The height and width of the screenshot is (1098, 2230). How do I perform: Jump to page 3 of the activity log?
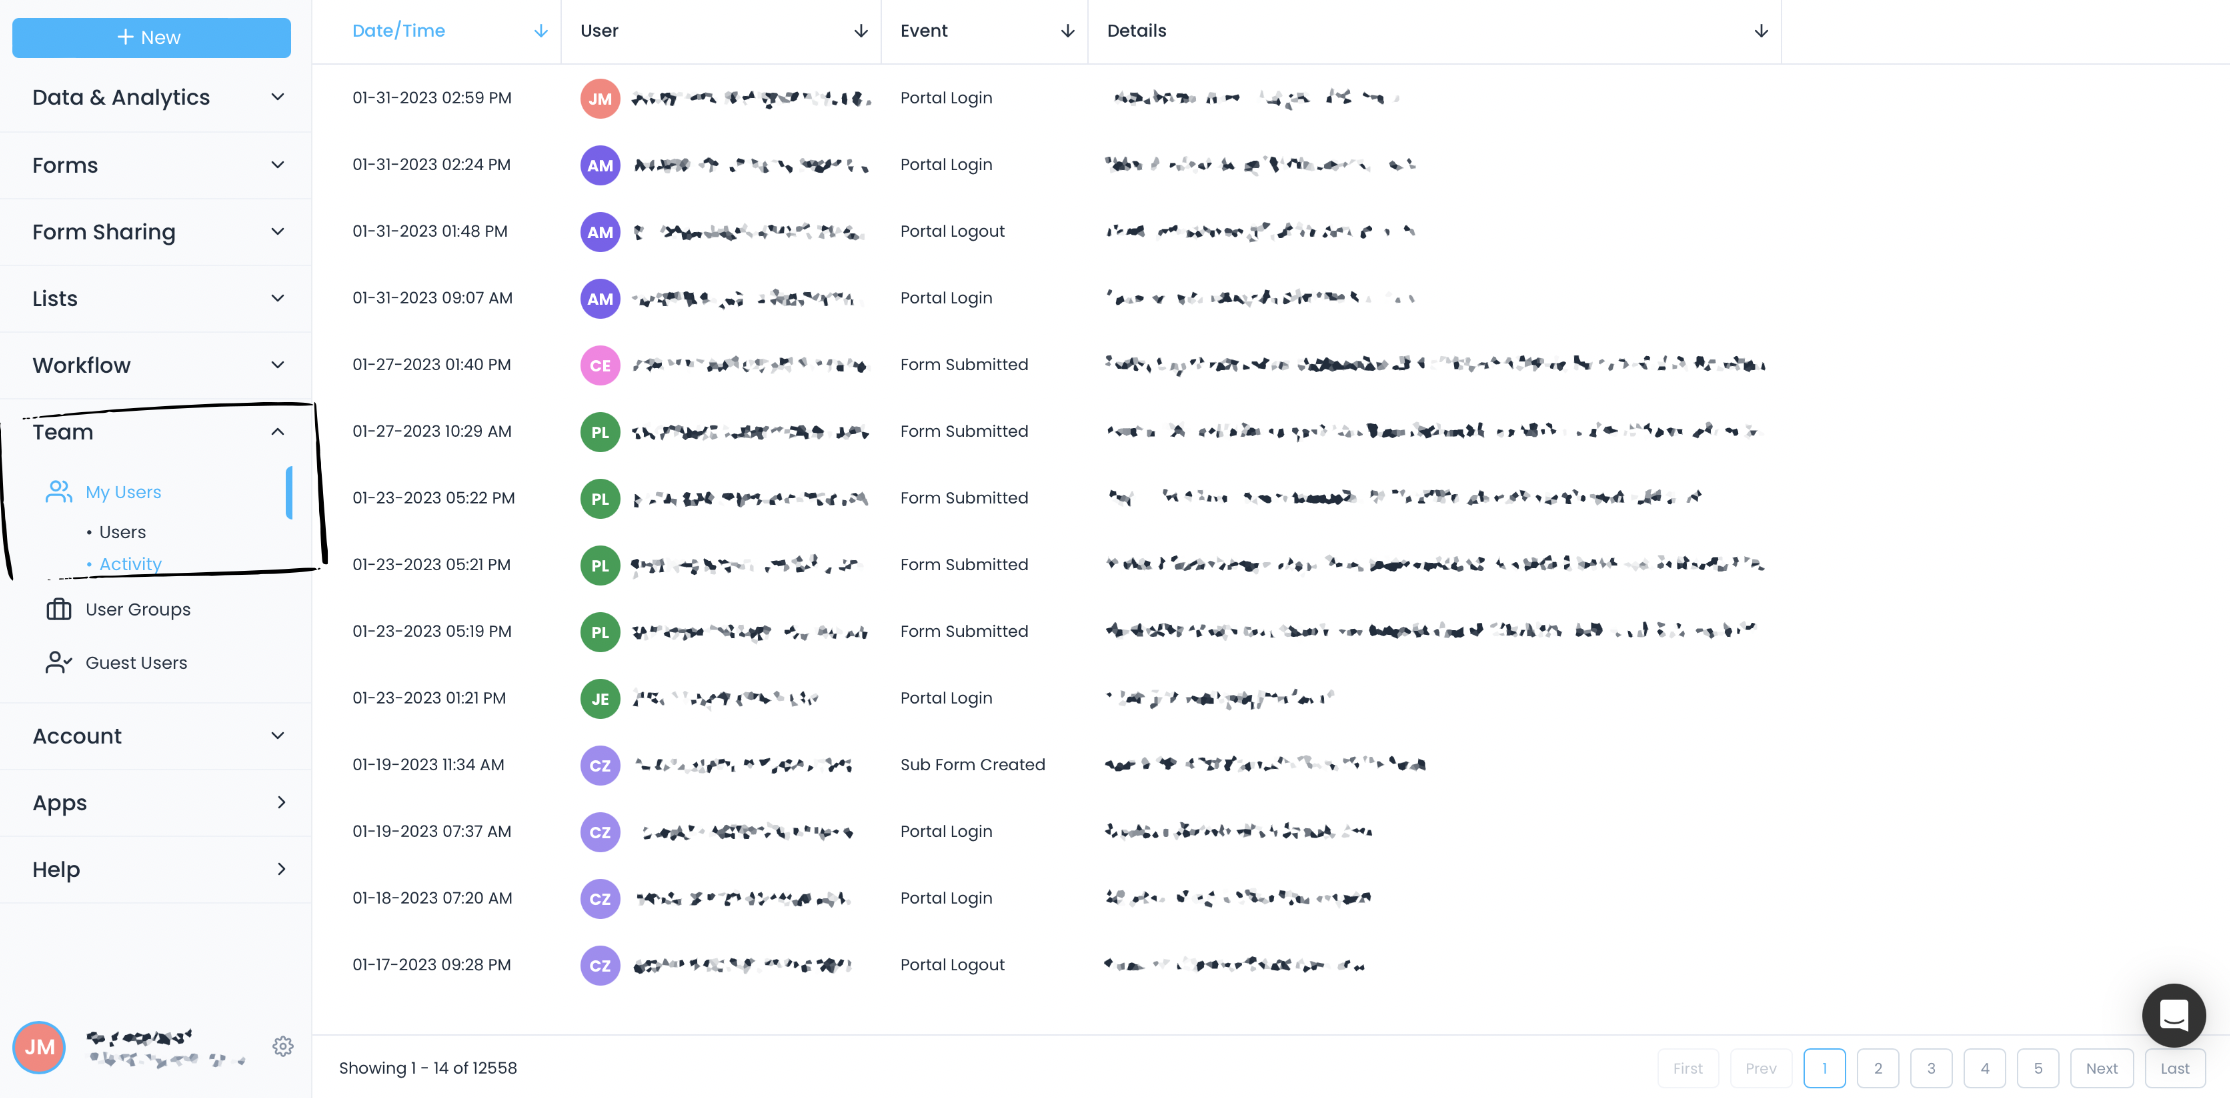(1931, 1068)
